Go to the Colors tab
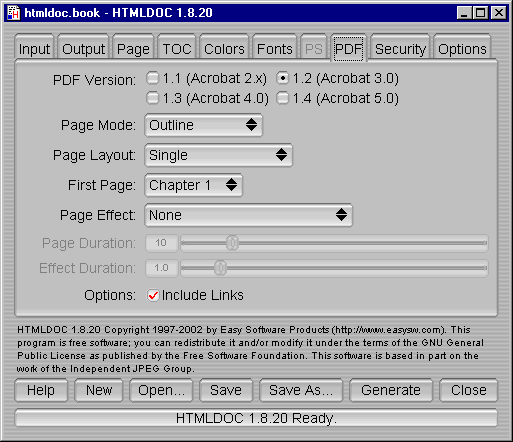Screen dimensions: 513x442 pyautogui.click(x=224, y=49)
